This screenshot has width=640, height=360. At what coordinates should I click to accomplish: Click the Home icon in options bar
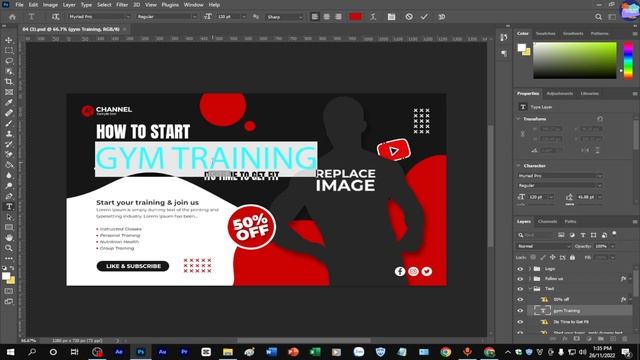pyautogui.click(x=12, y=17)
